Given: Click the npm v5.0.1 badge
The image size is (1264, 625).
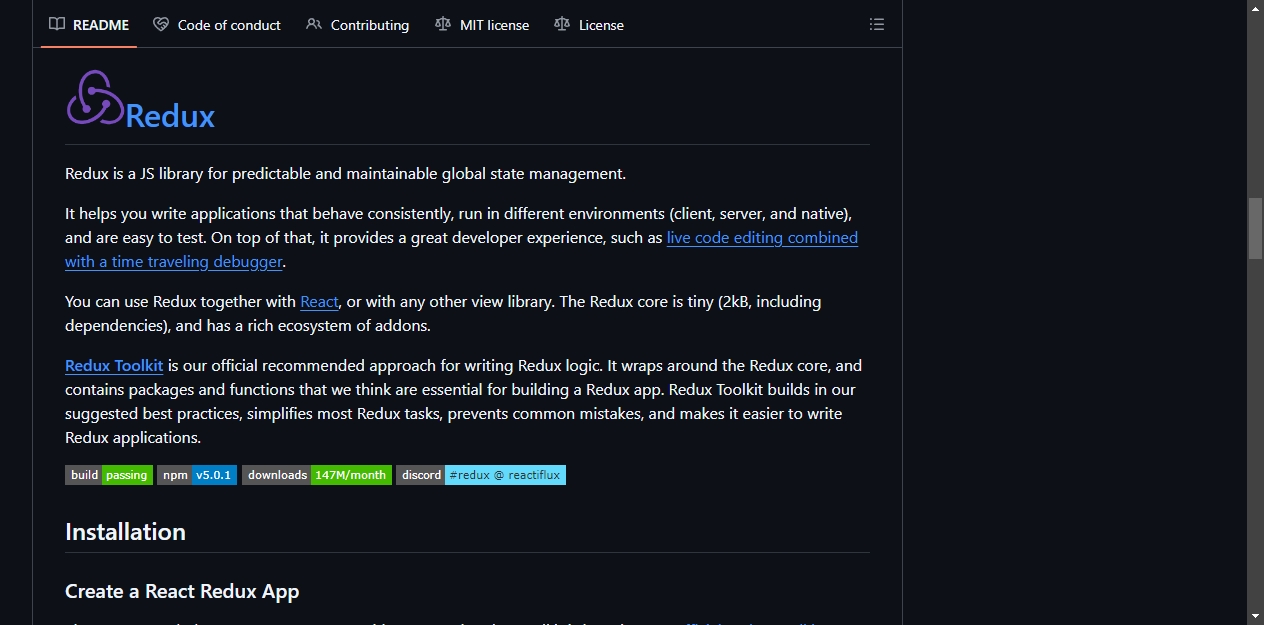Looking at the screenshot, I should tap(197, 475).
